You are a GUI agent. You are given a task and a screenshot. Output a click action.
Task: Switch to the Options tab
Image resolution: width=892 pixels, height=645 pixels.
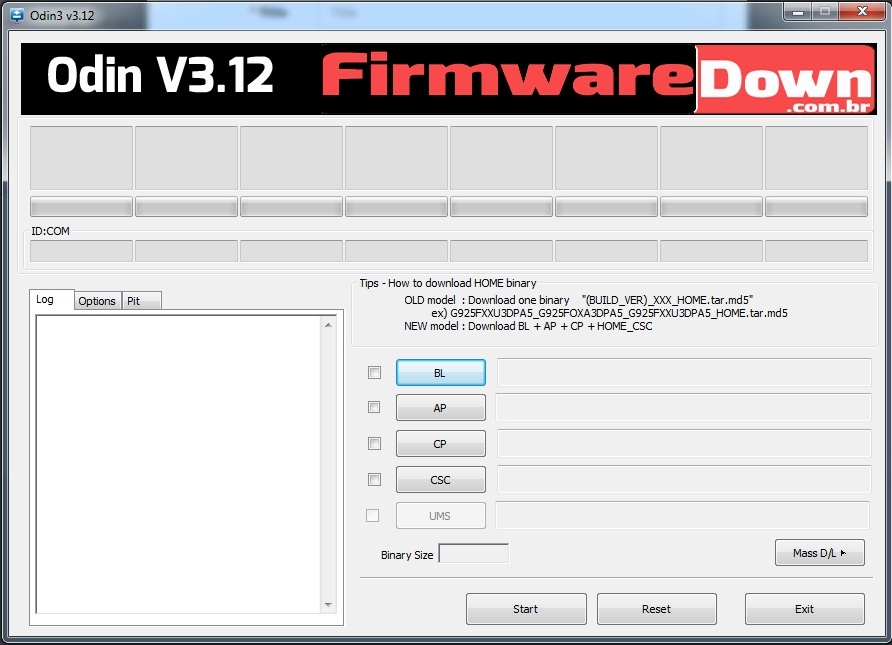coord(97,301)
